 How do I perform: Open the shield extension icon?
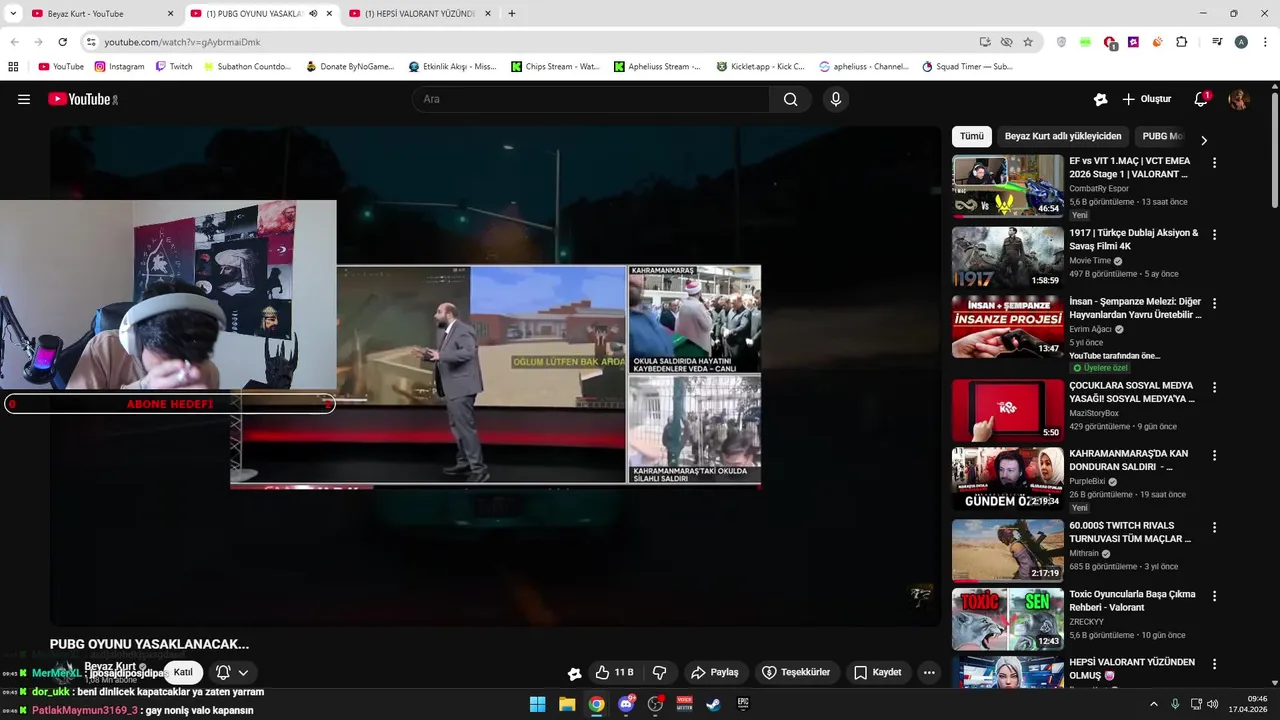click(1061, 42)
